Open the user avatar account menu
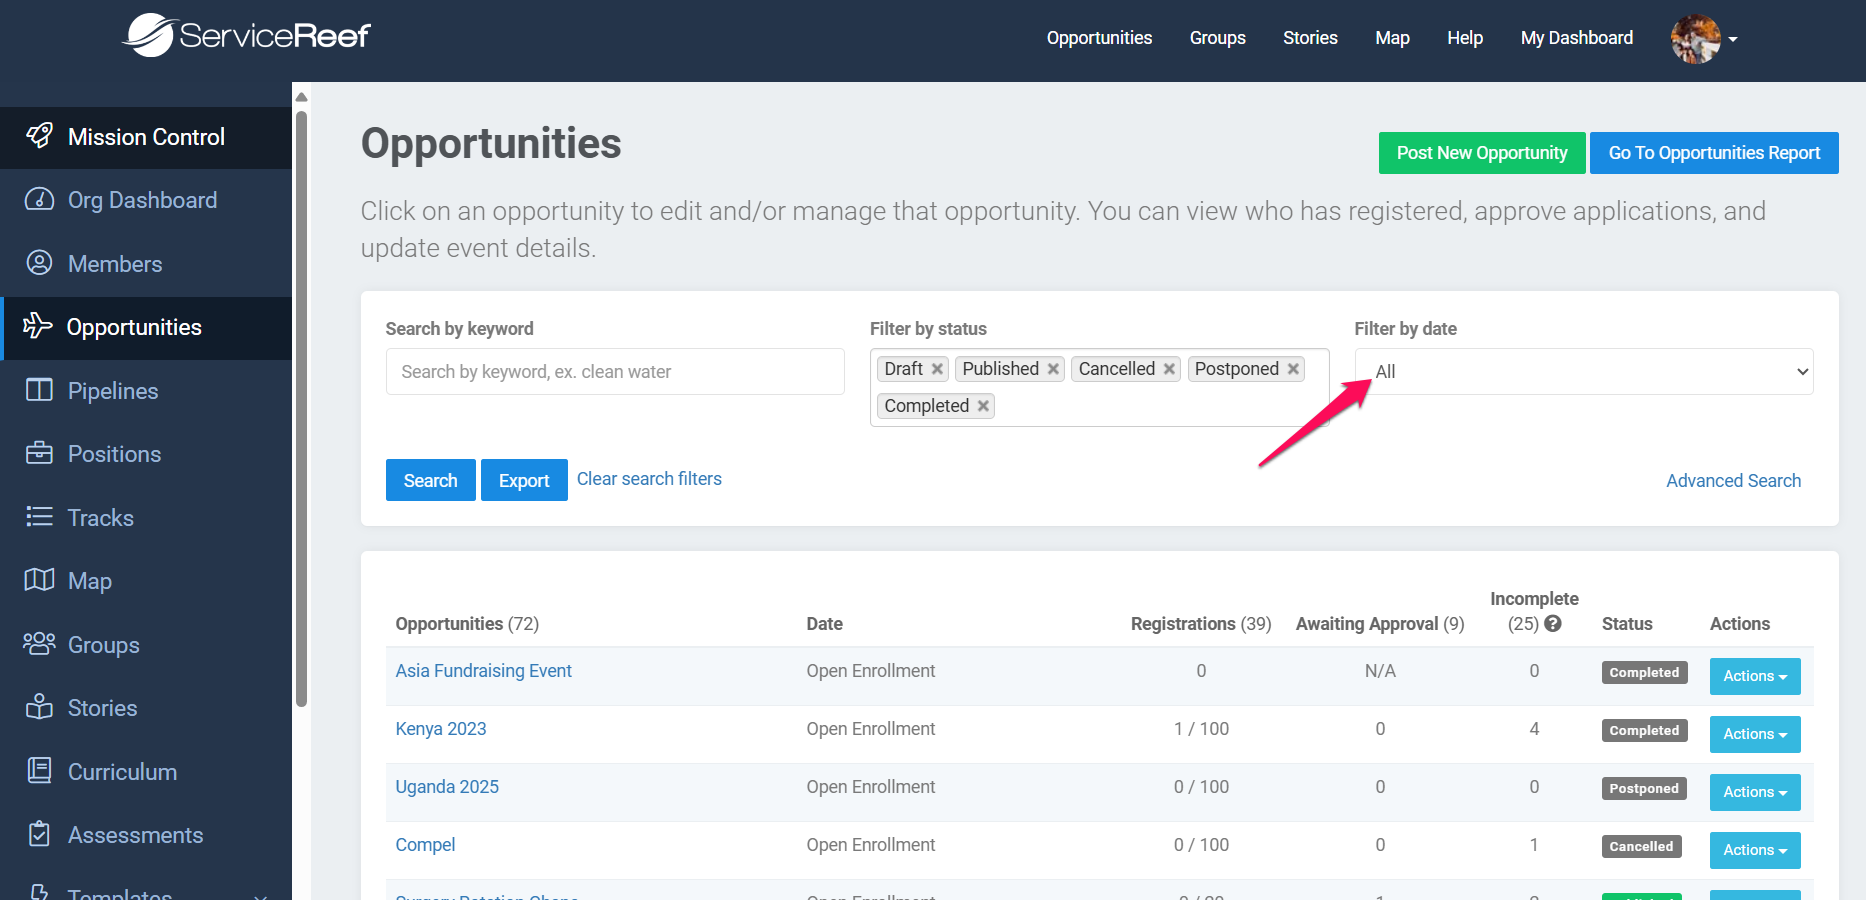The height and width of the screenshot is (900, 1866). point(1704,39)
